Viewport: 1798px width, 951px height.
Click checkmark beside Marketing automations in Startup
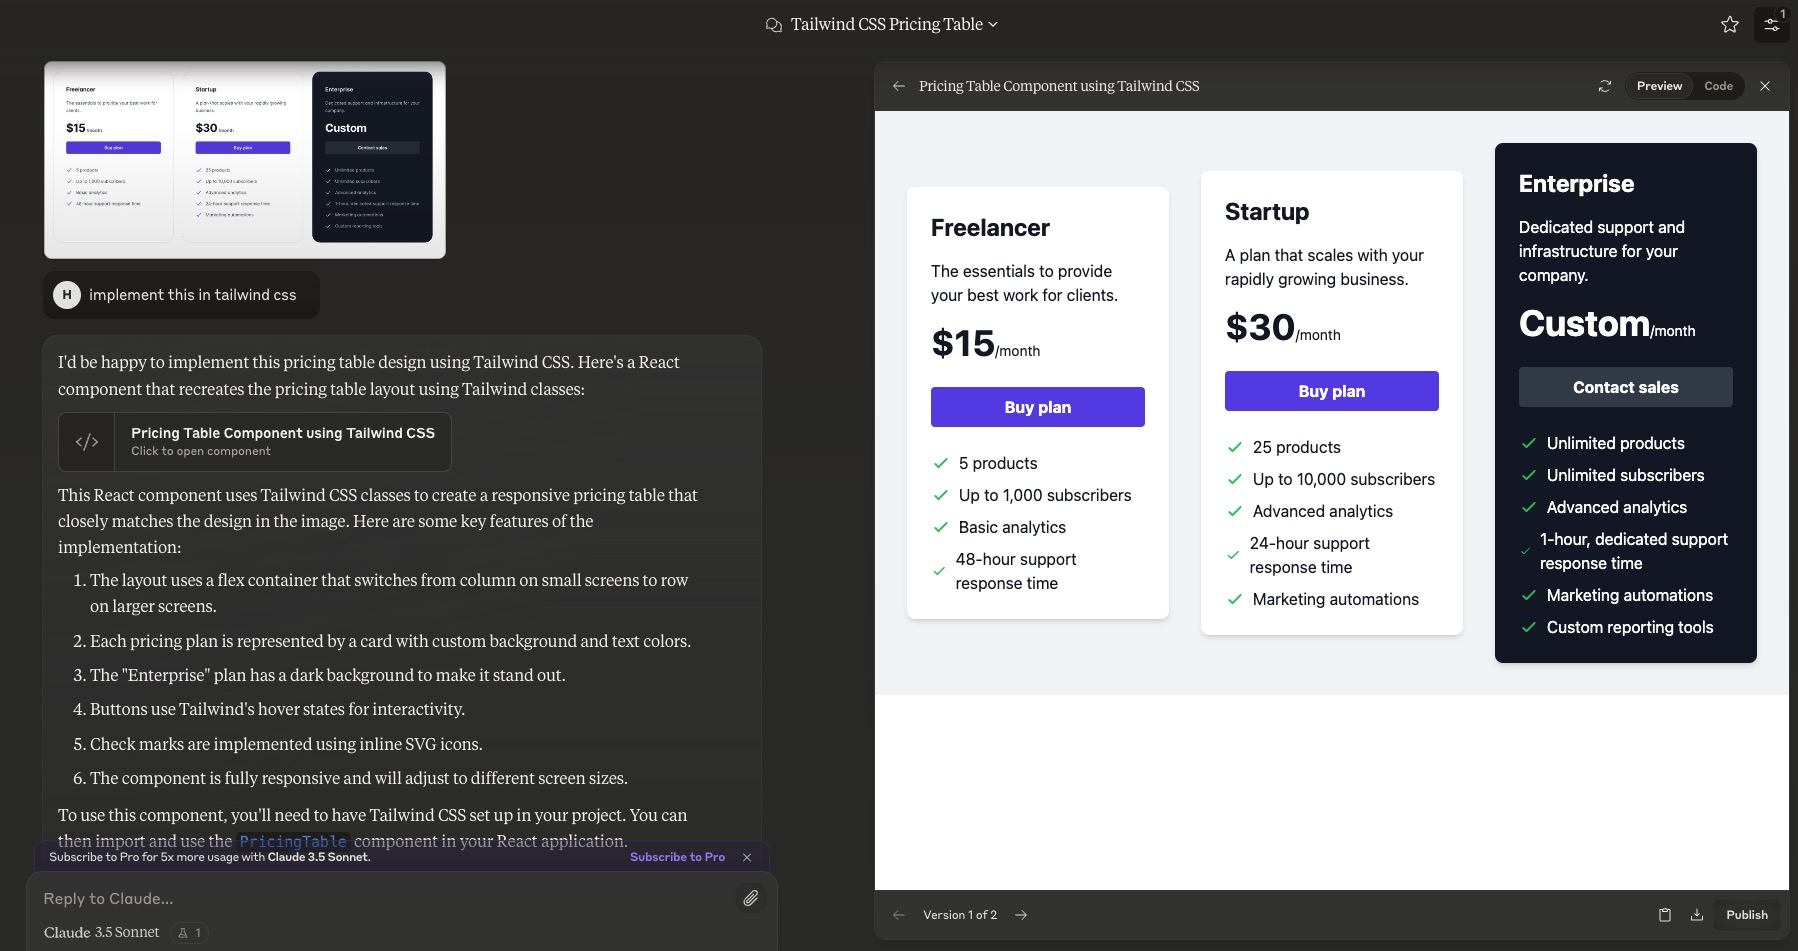coord(1235,599)
